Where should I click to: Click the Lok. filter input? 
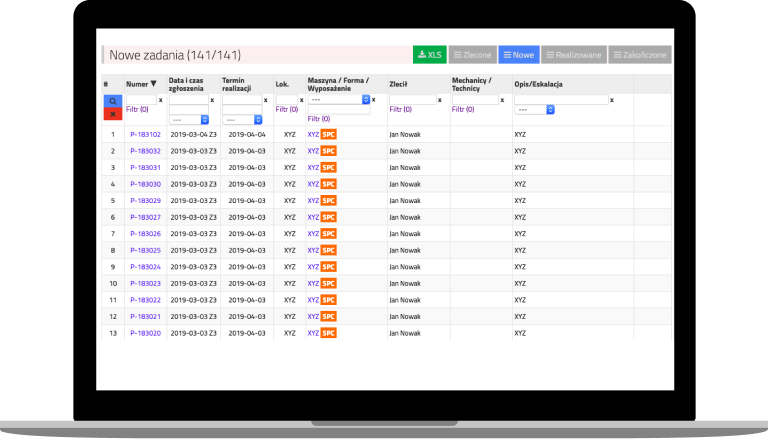click(287, 100)
